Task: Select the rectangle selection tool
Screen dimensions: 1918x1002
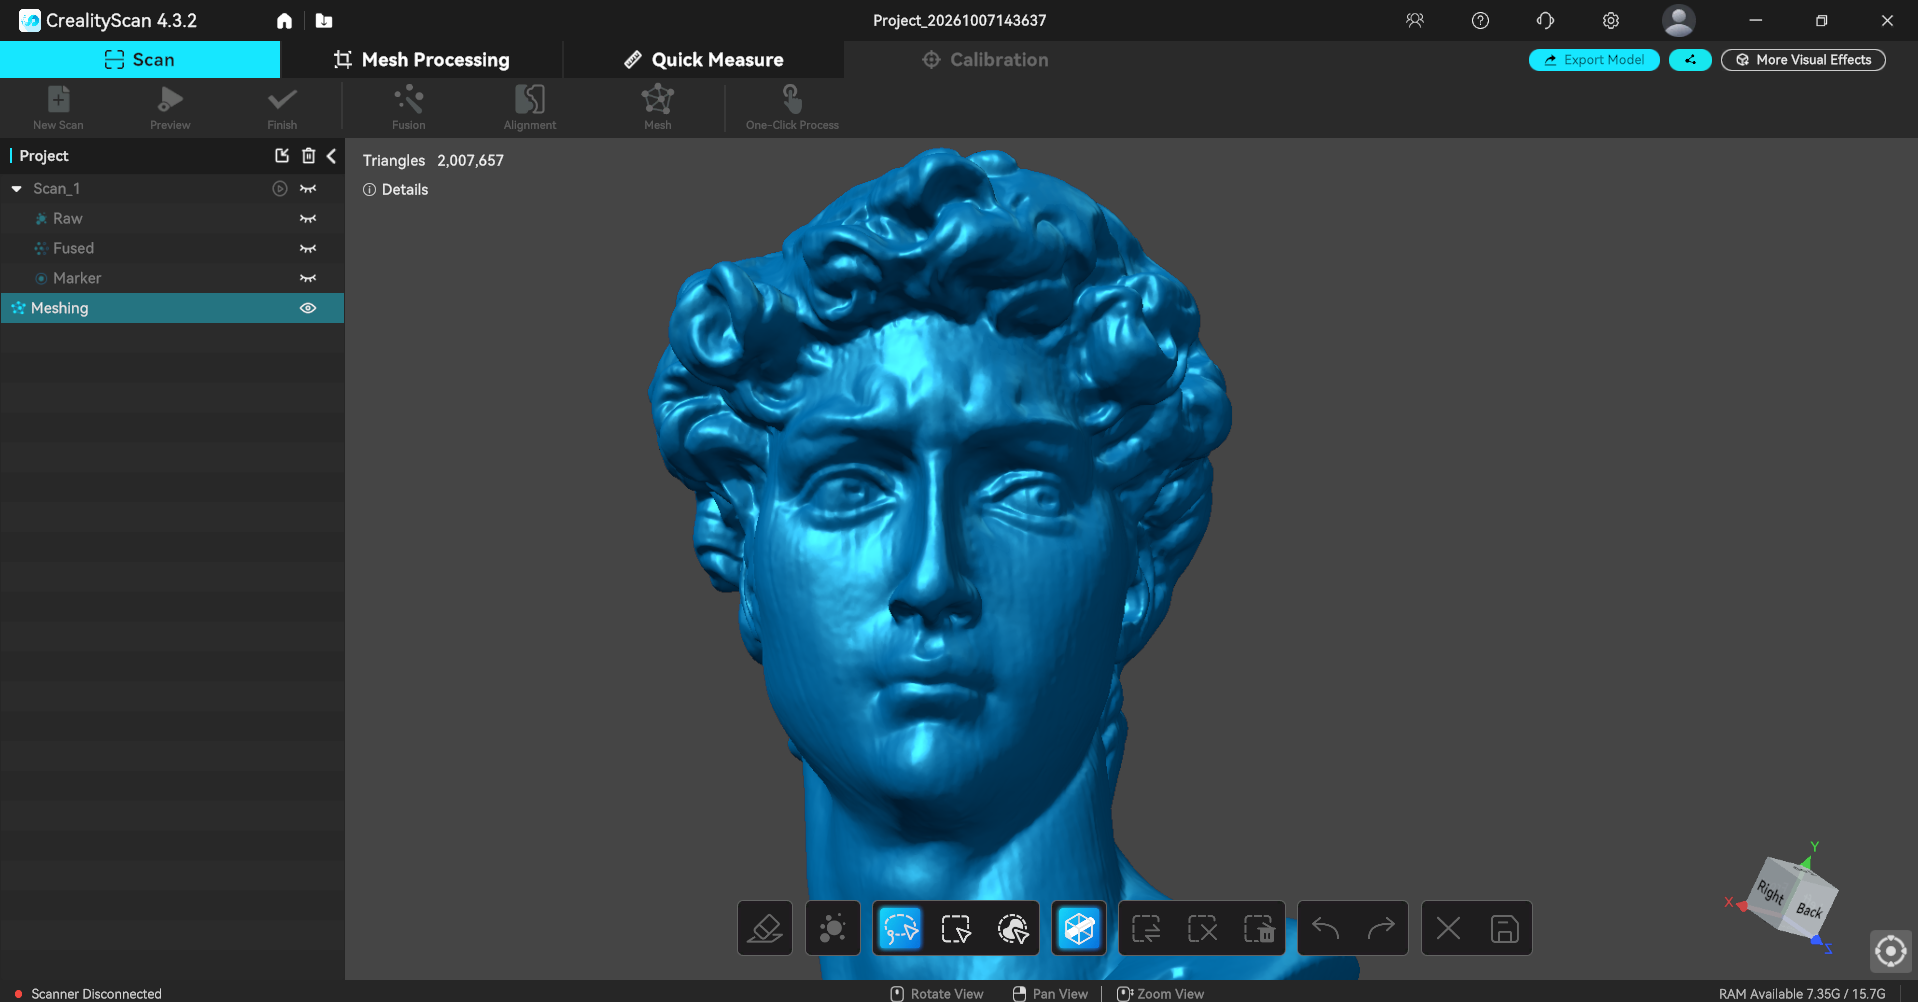Action: pyautogui.click(x=956, y=929)
